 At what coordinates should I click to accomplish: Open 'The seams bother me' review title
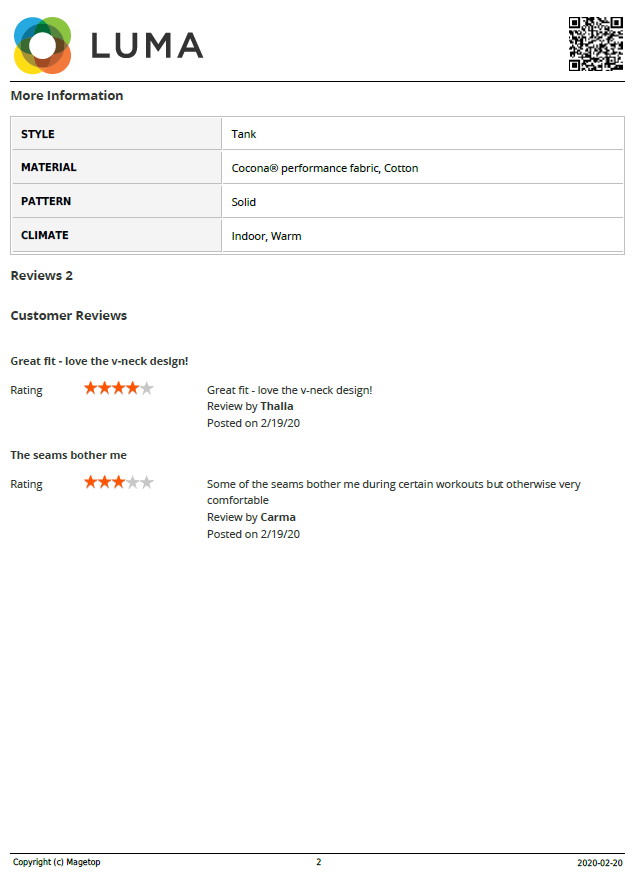point(68,455)
